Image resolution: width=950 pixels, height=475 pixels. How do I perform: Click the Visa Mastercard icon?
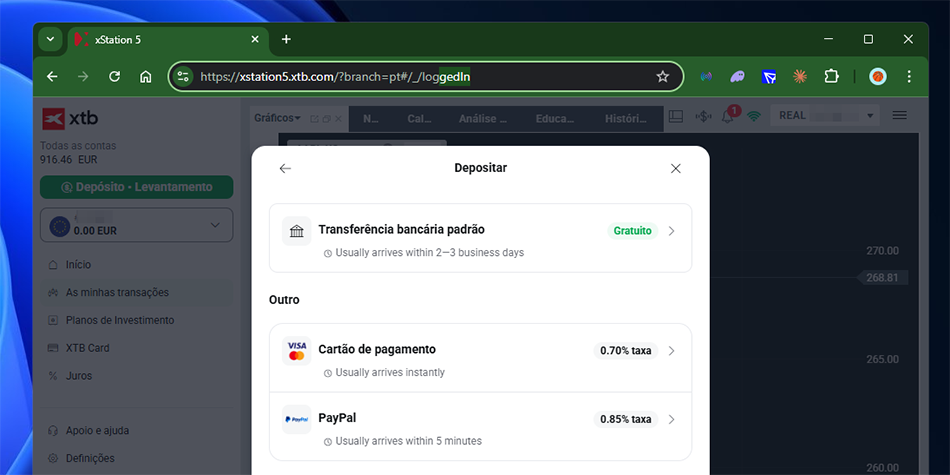tap(297, 351)
